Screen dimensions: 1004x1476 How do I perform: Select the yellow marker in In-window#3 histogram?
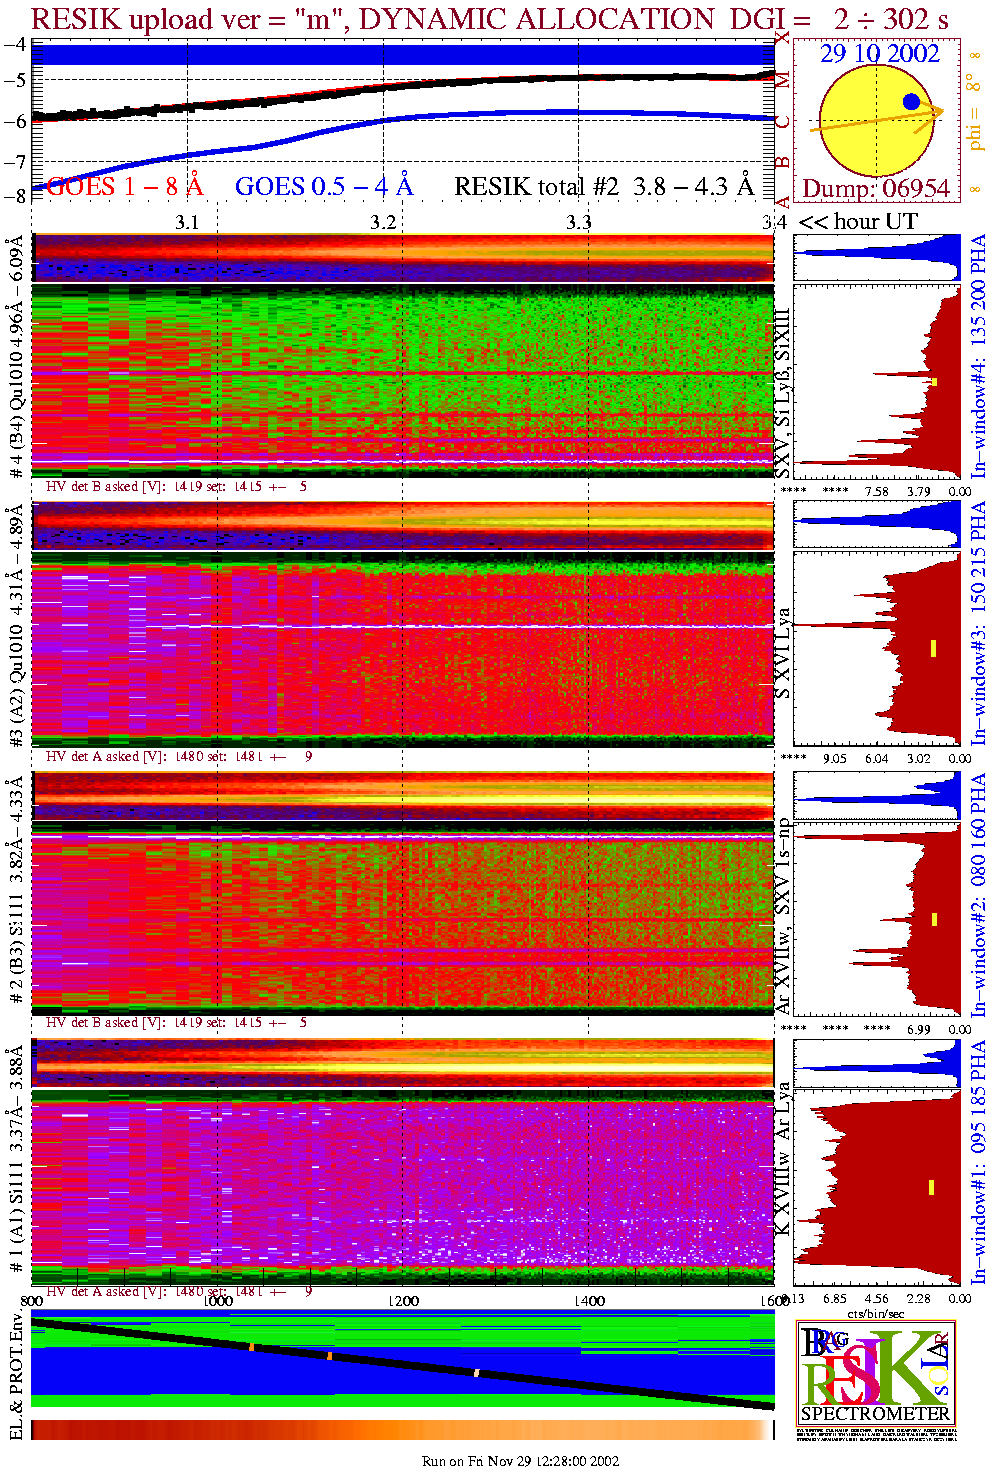(x=933, y=648)
